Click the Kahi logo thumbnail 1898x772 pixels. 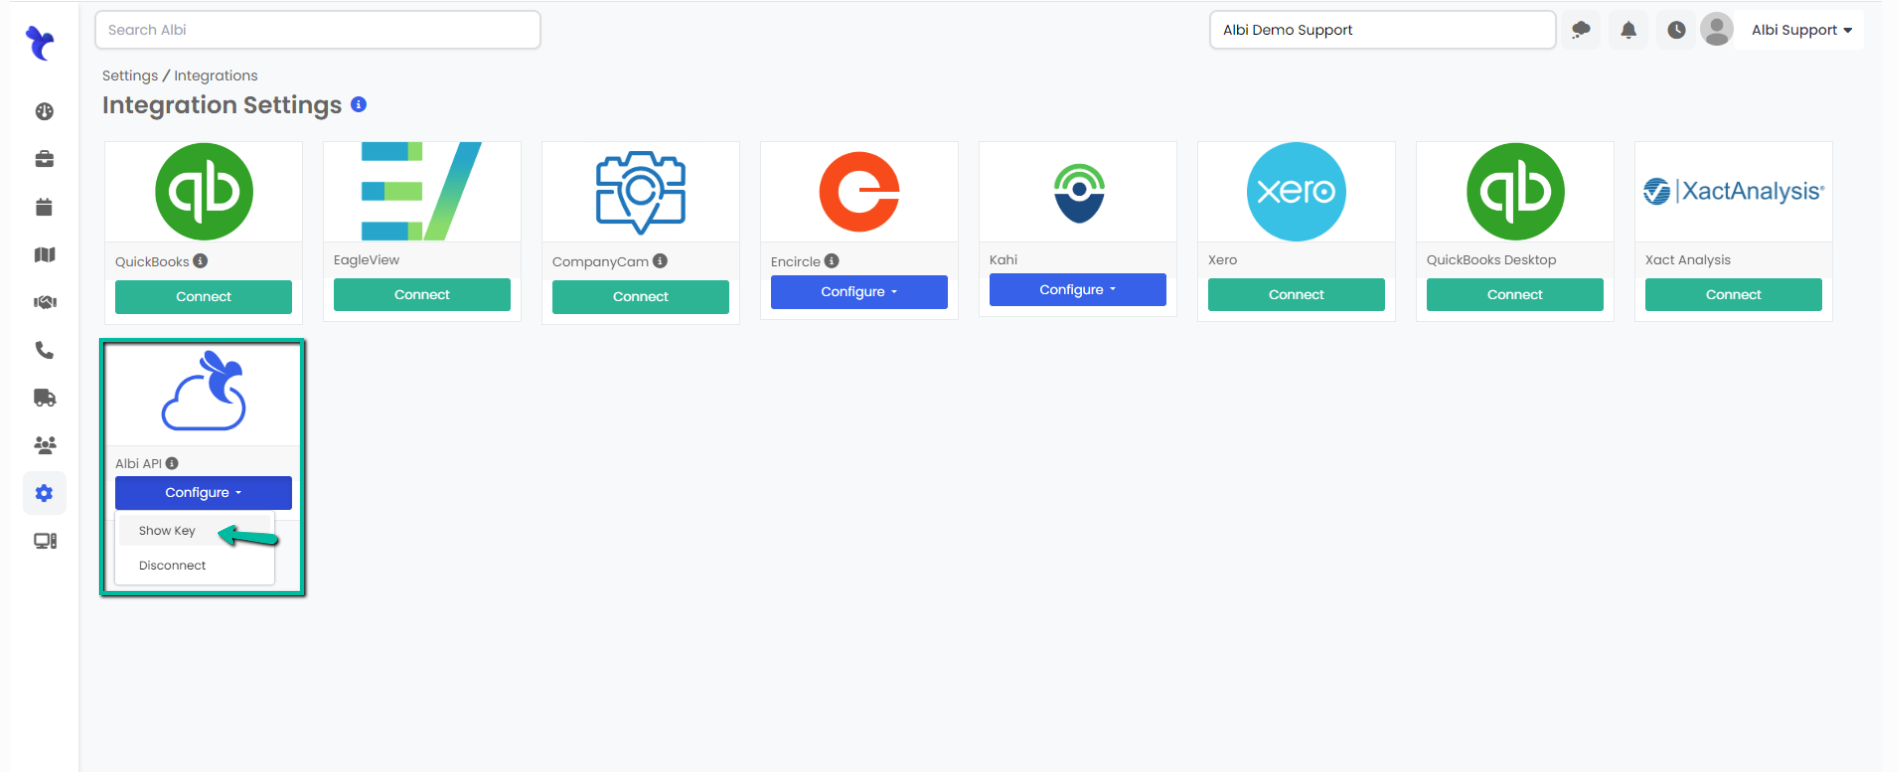coord(1079,193)
